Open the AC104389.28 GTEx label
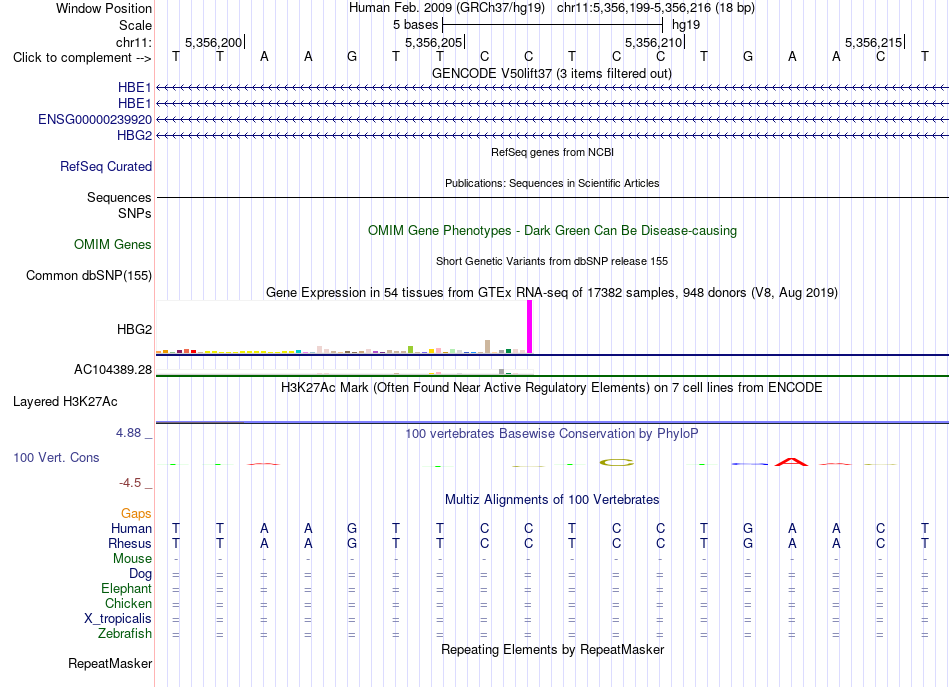This screenshot has height=687, width=950. coord(113,370)
